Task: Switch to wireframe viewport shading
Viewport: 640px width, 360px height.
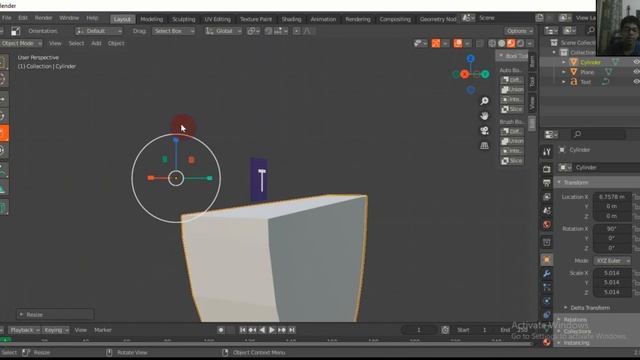Action: [492, 43]
